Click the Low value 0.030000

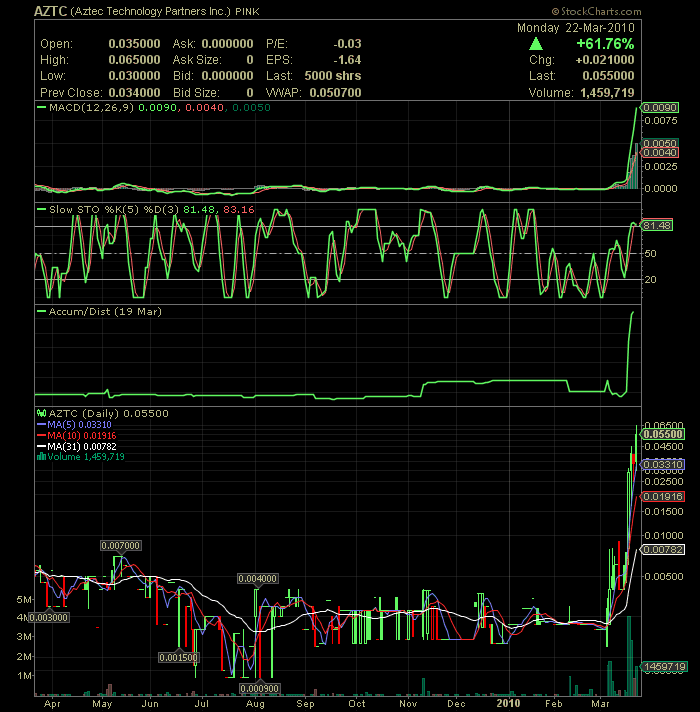[x=134, y=76]
